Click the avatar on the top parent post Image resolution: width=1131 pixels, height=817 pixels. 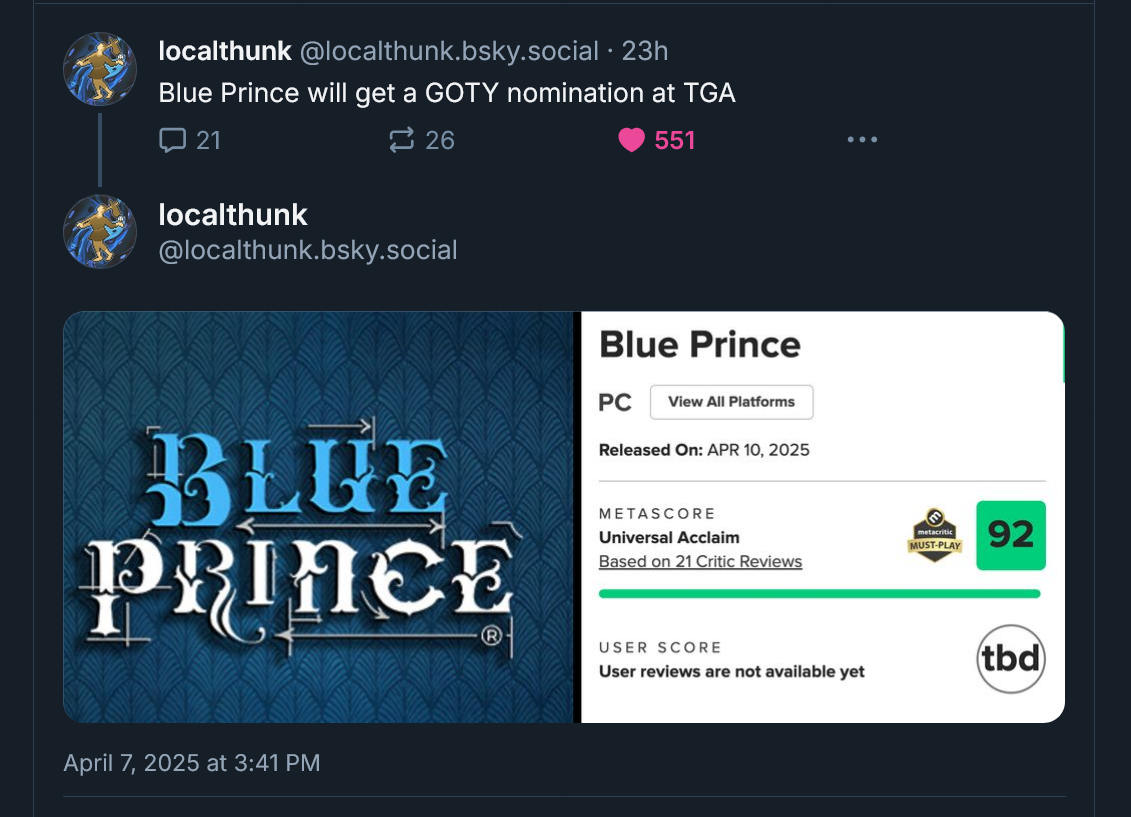(x=100, y=69)
